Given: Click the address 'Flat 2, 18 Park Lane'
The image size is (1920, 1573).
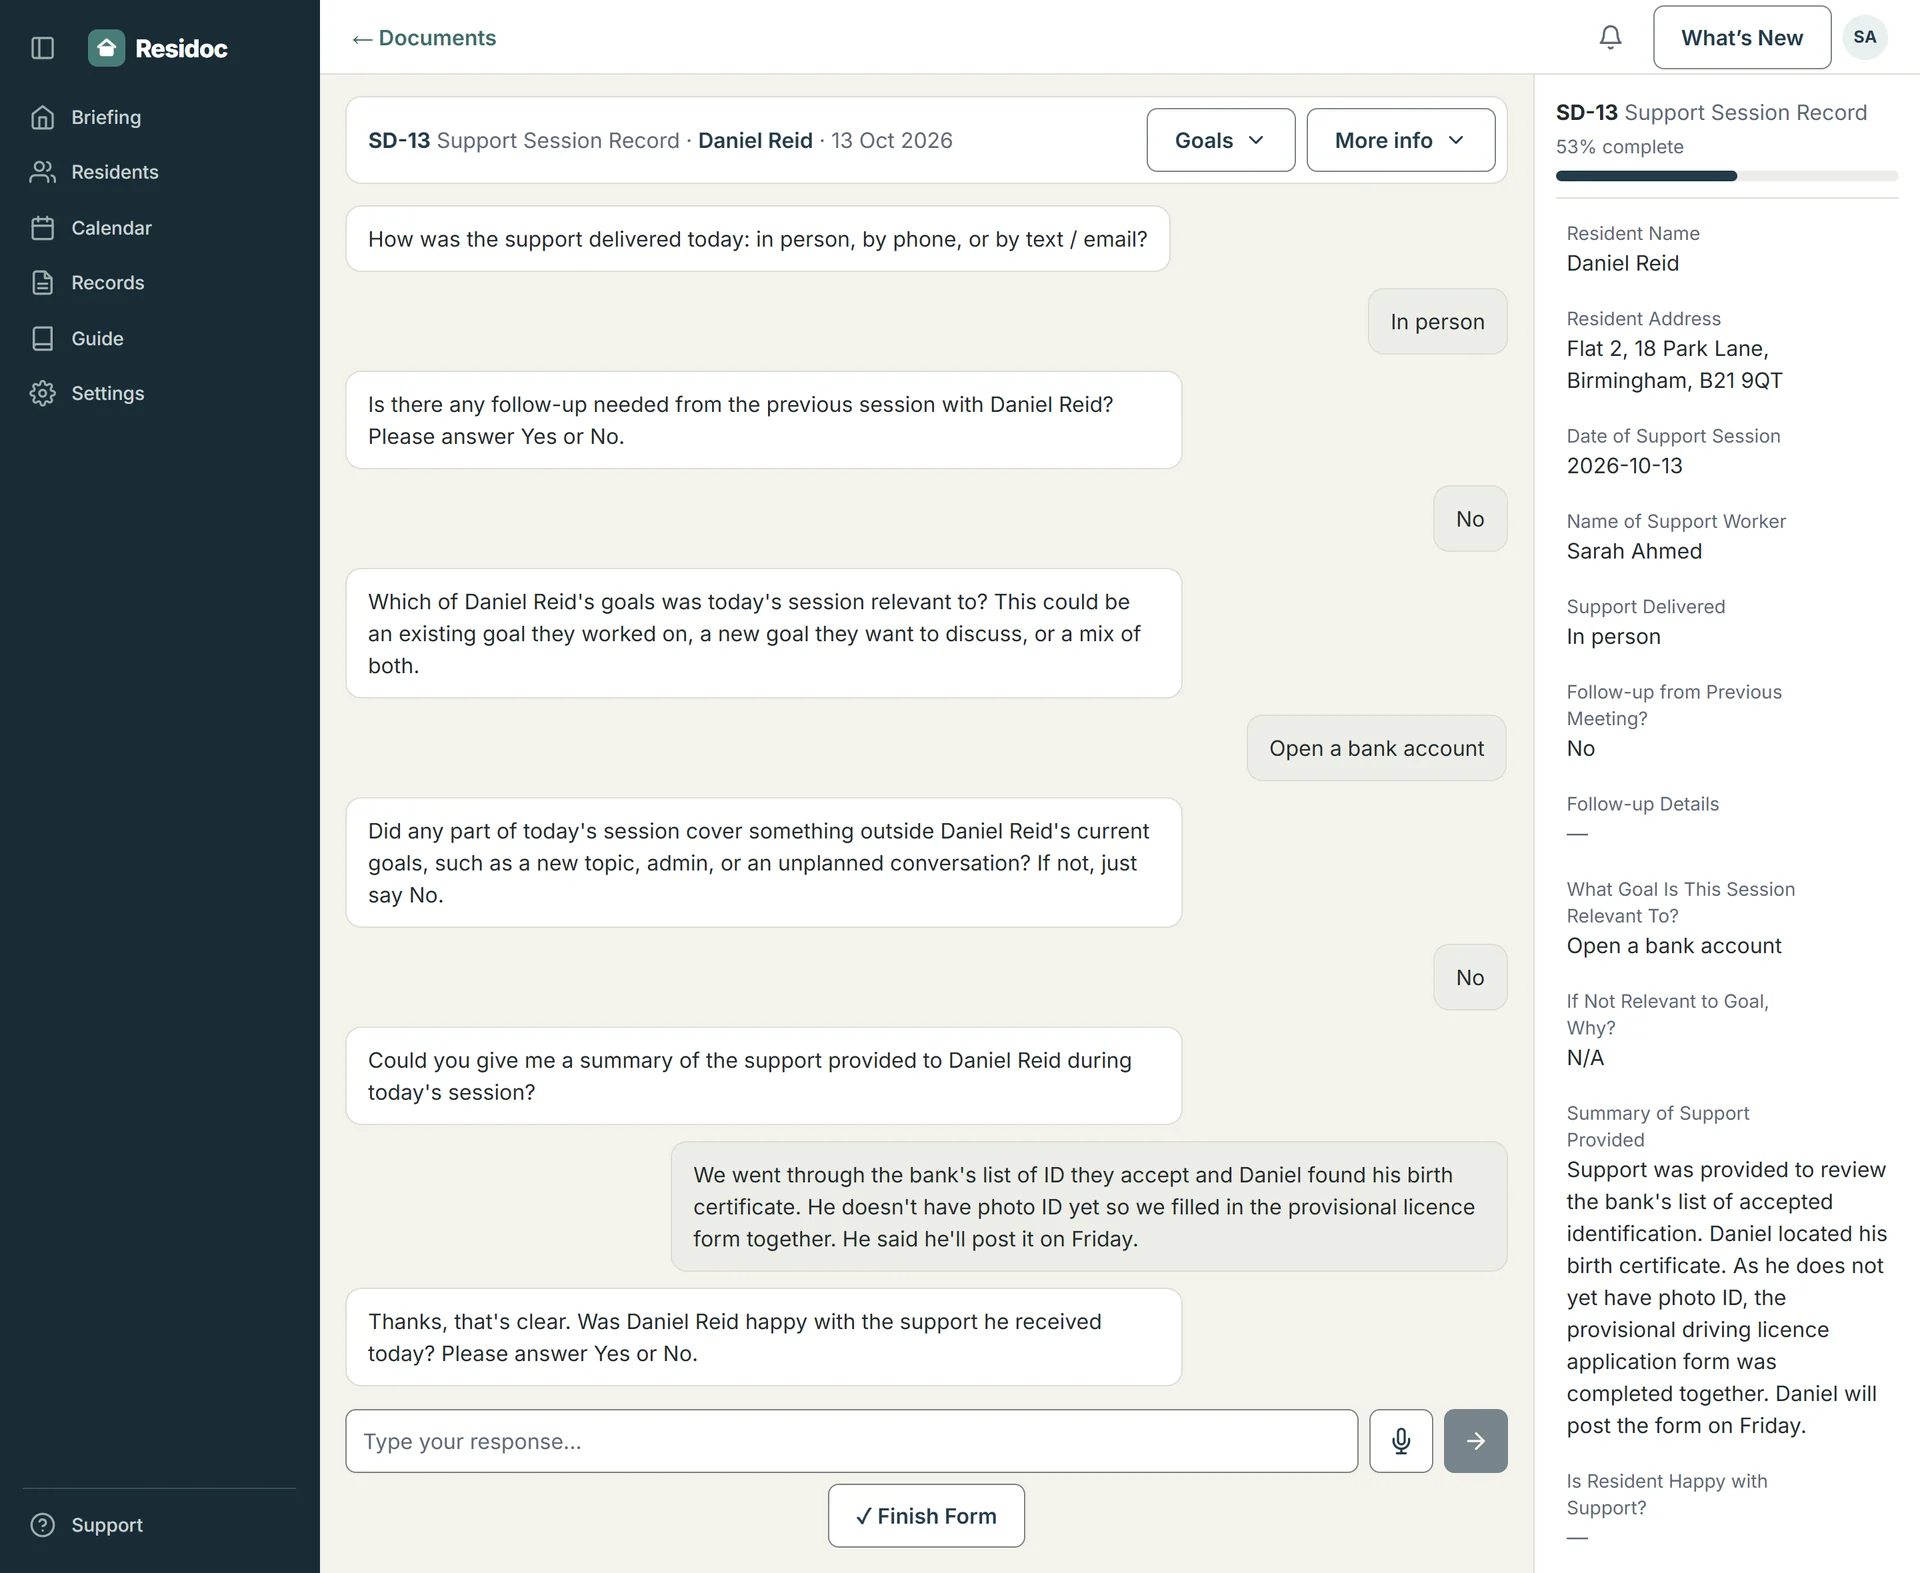Looking at the screenshot, I should tap(1668, 348).
